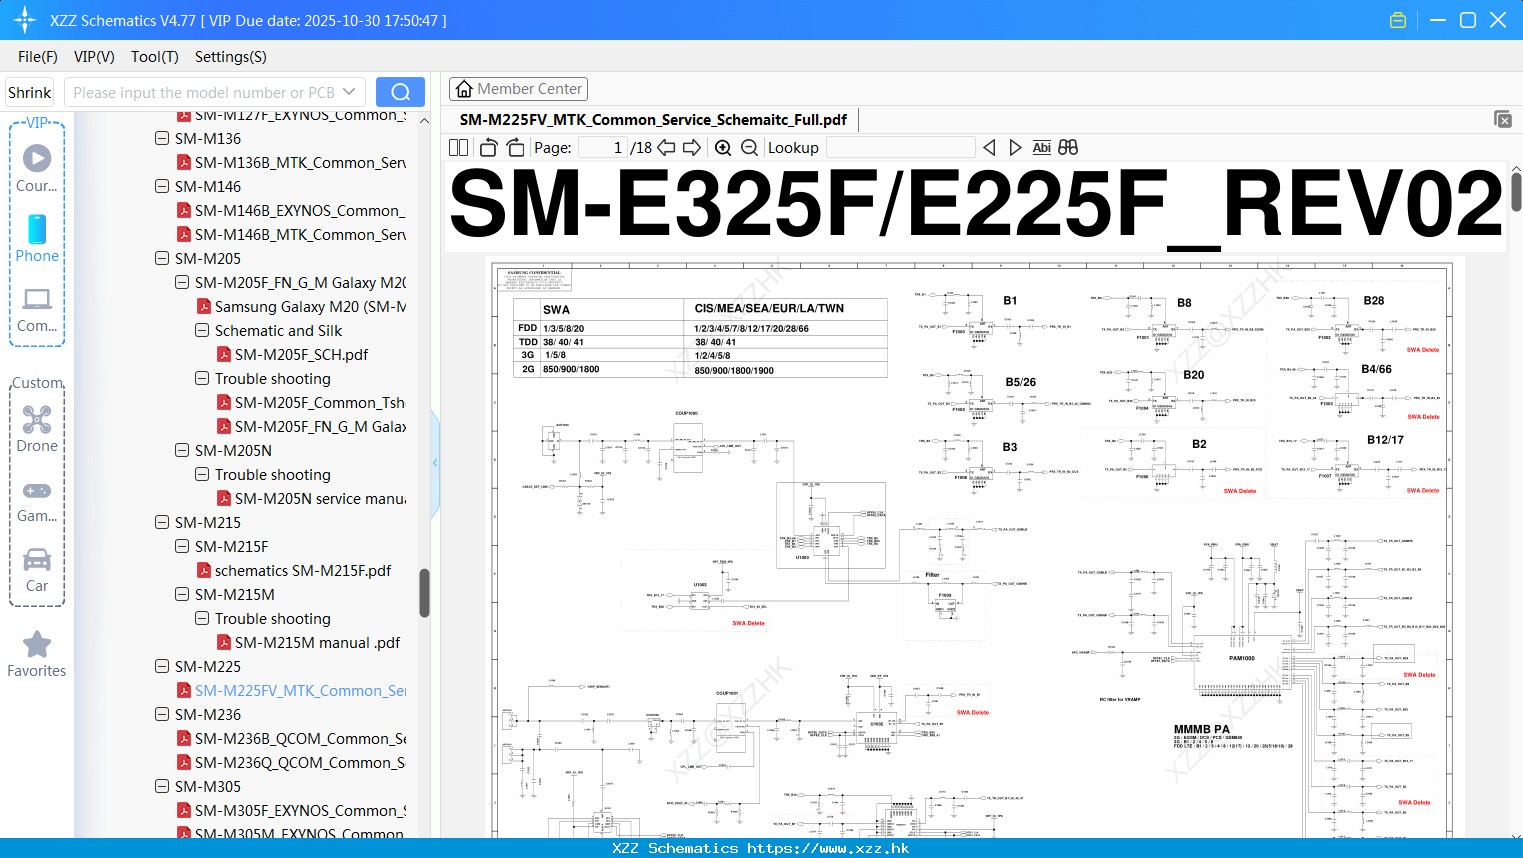Viewport: 1523px width, 858px height.
Task: Collapse the SM-M205 tree node
Action: tap(162, 258)
